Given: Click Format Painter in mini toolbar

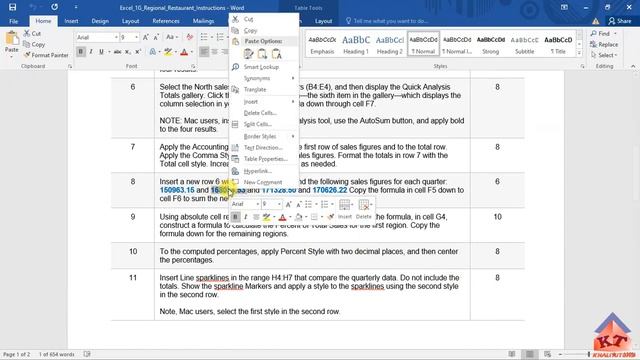Looking at the screenshot, I should pos(331,217).
